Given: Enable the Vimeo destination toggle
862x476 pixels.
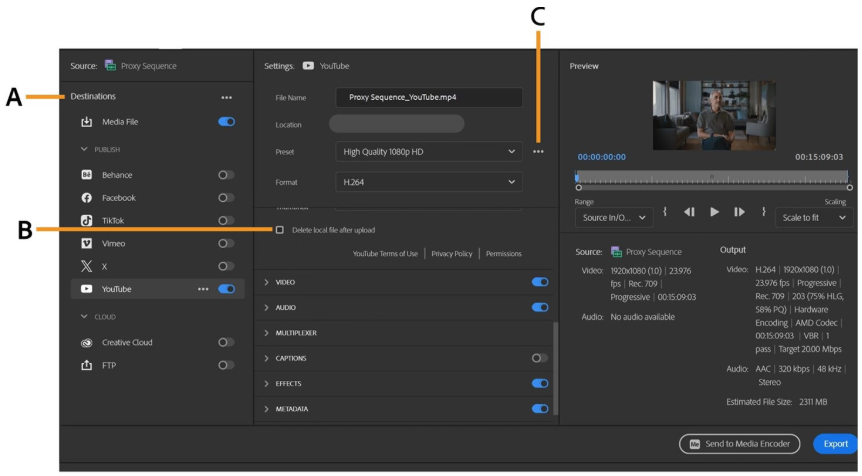Looking at the screenshot, I should tap(226, 243).
